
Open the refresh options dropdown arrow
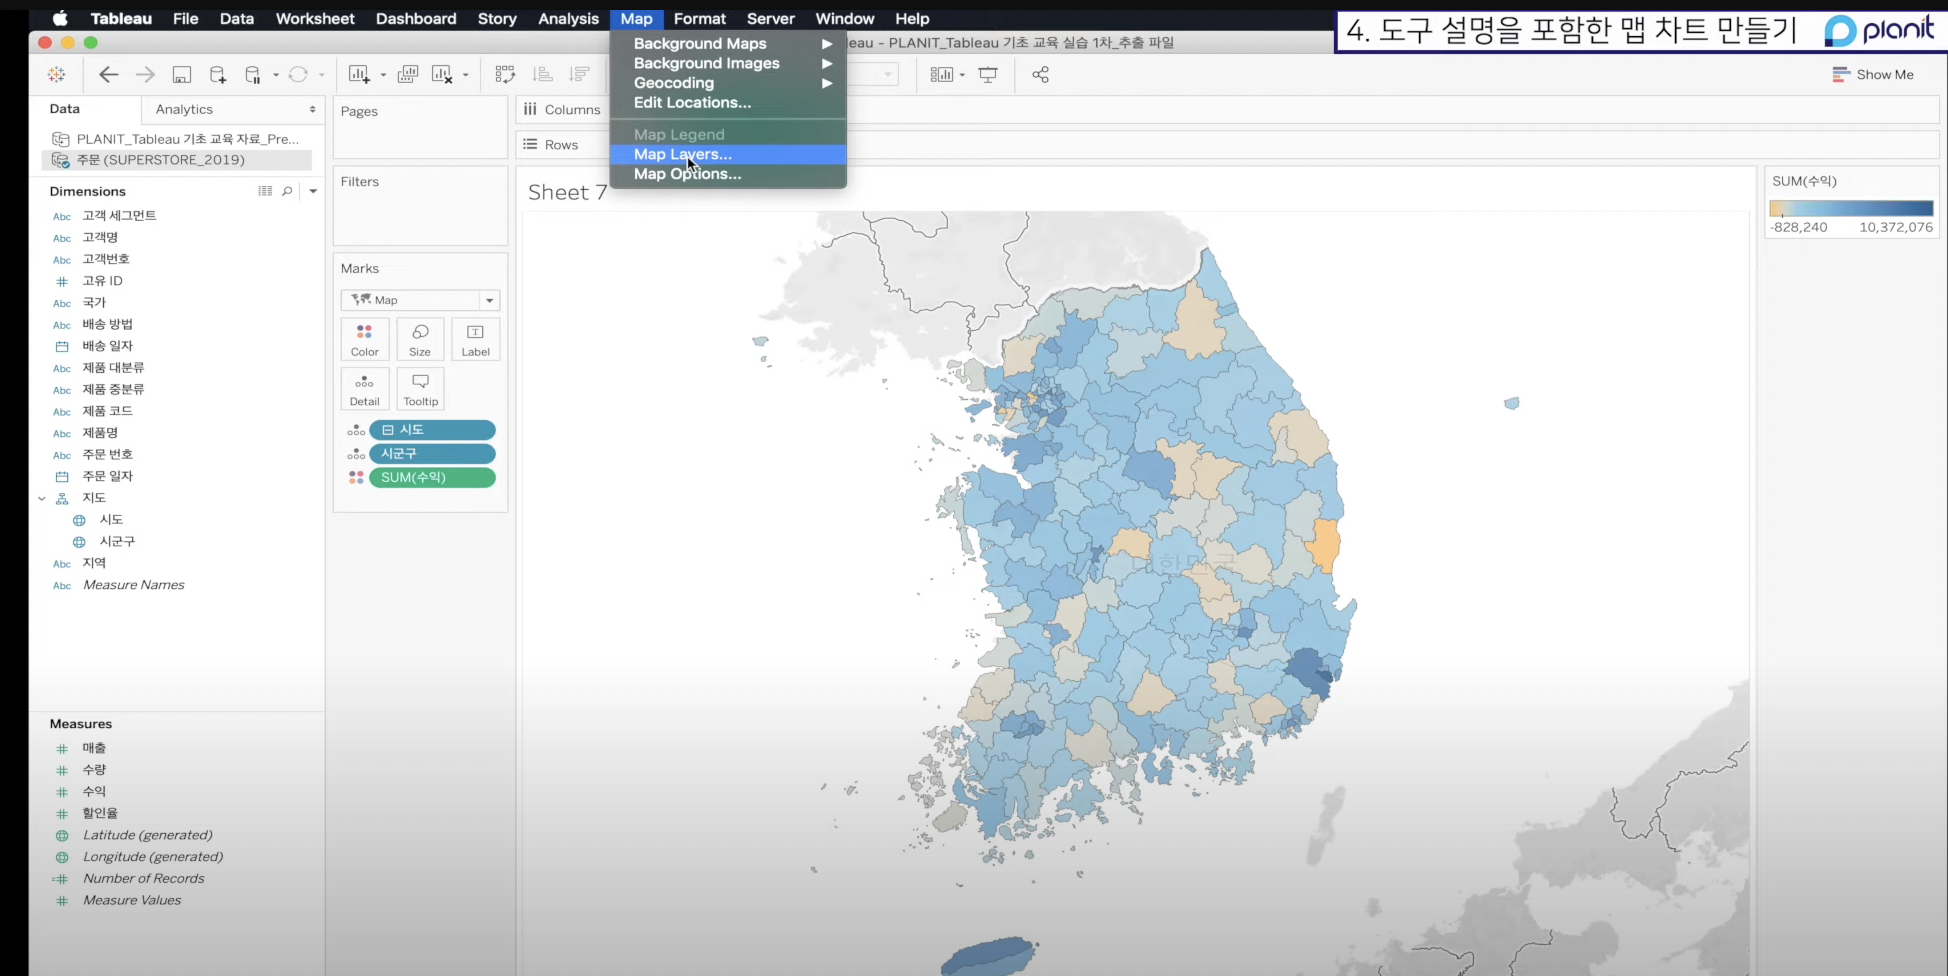[x=321, y=76]
